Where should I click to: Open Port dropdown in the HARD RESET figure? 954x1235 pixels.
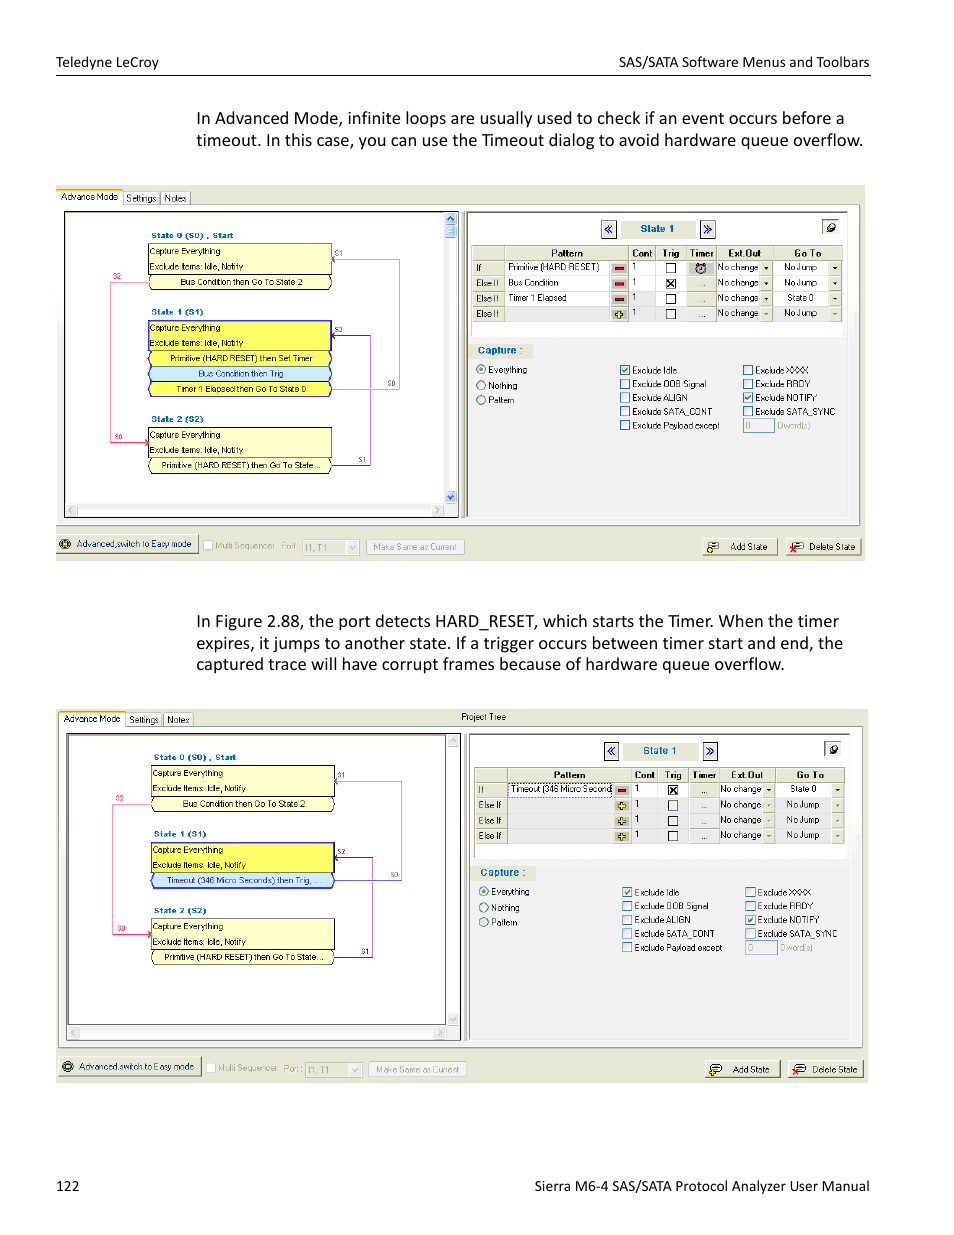(x=352, y=547)
